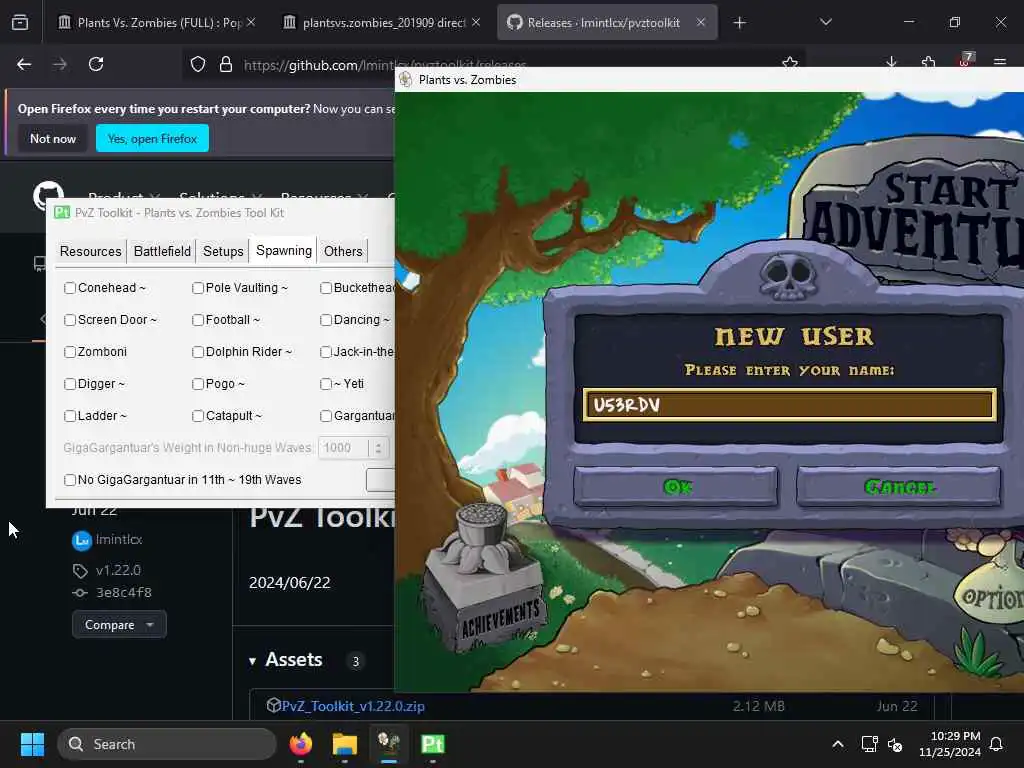1024x768 pixels.
Task: Click Cancel in New User dialog
Action: pyautogui.click(x=899, y=487)
